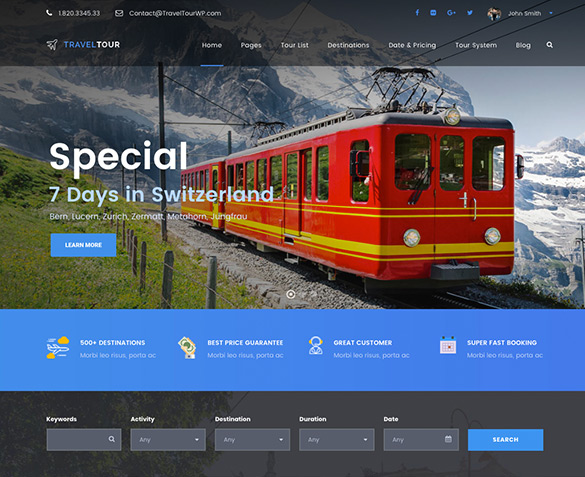Click the Google Plus icon

point(451,13)
